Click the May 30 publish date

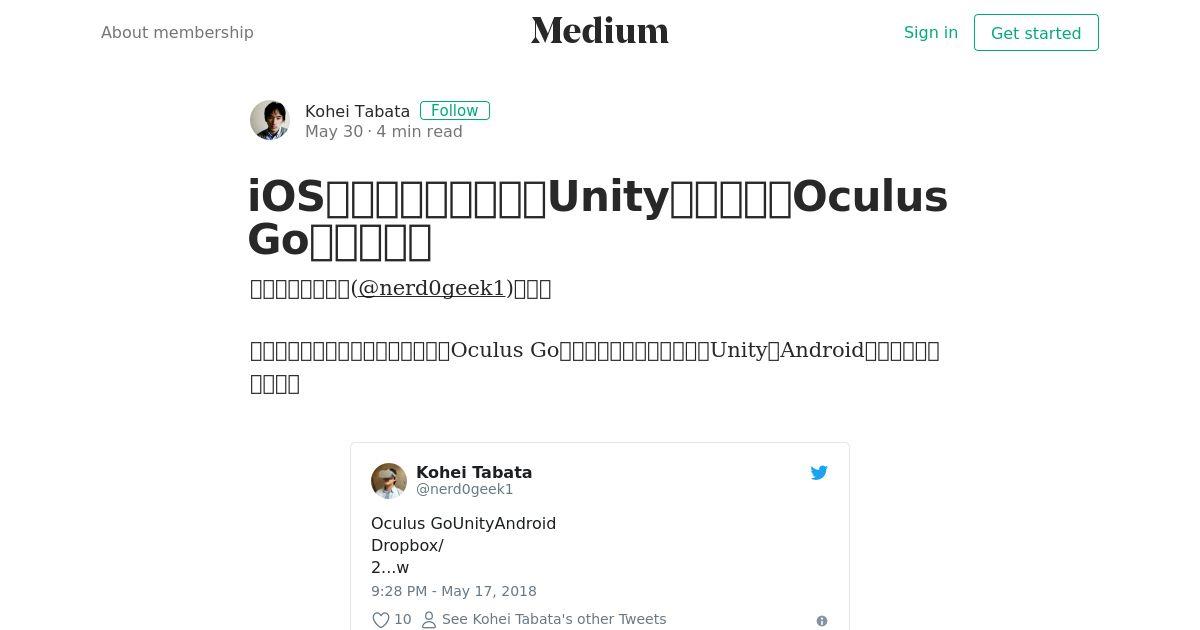tap(334, 132)
